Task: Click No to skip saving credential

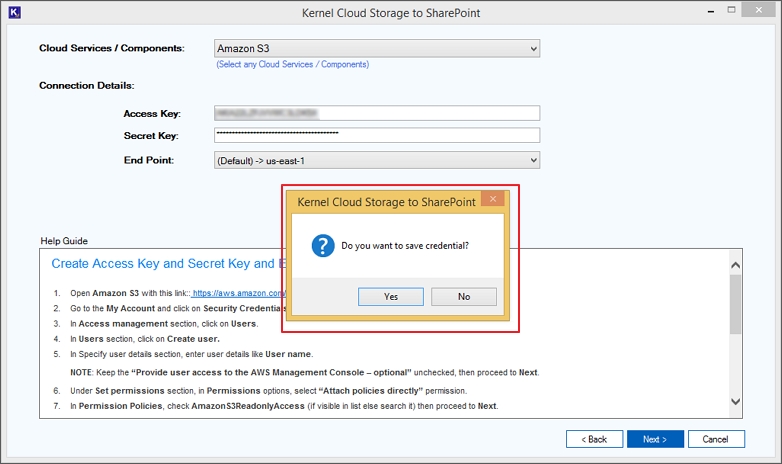Action: click(464, 296)
